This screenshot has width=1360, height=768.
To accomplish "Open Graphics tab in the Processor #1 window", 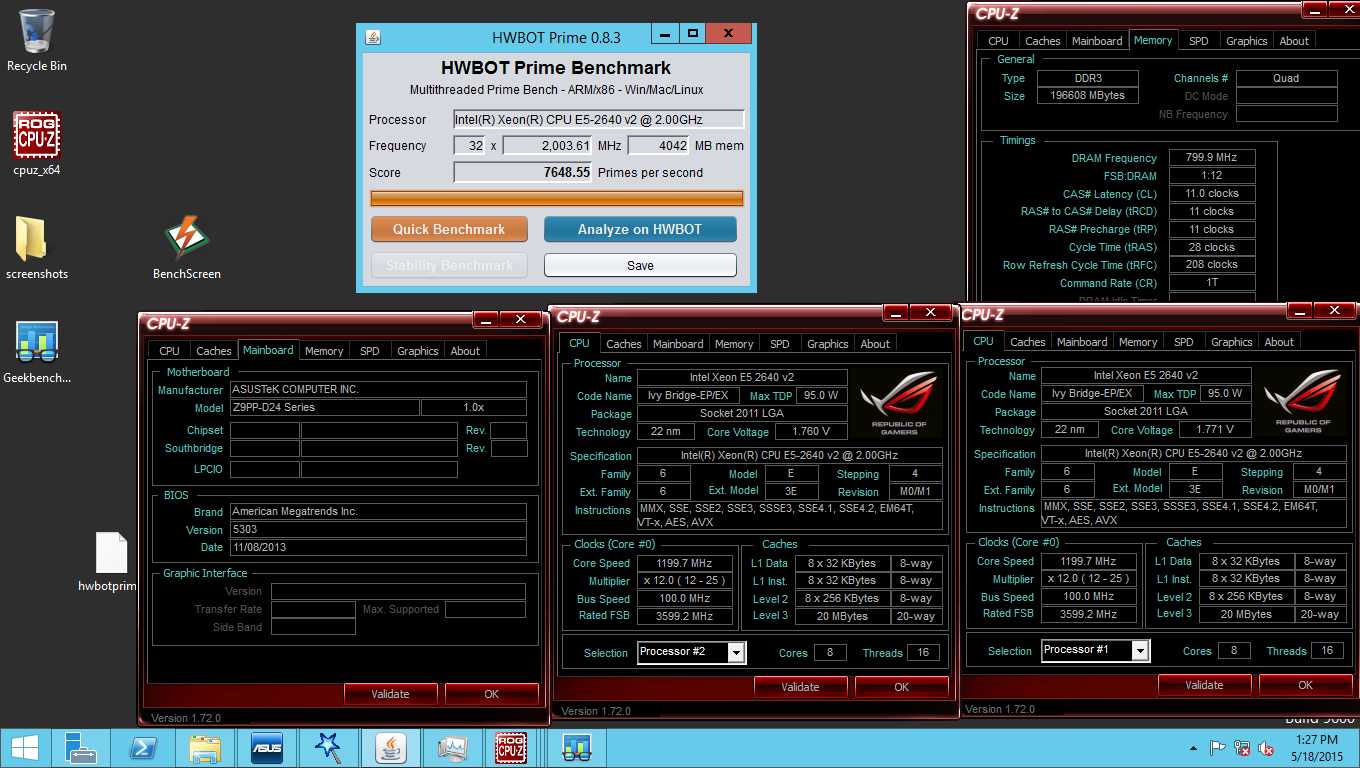I will pos(1231,342).
